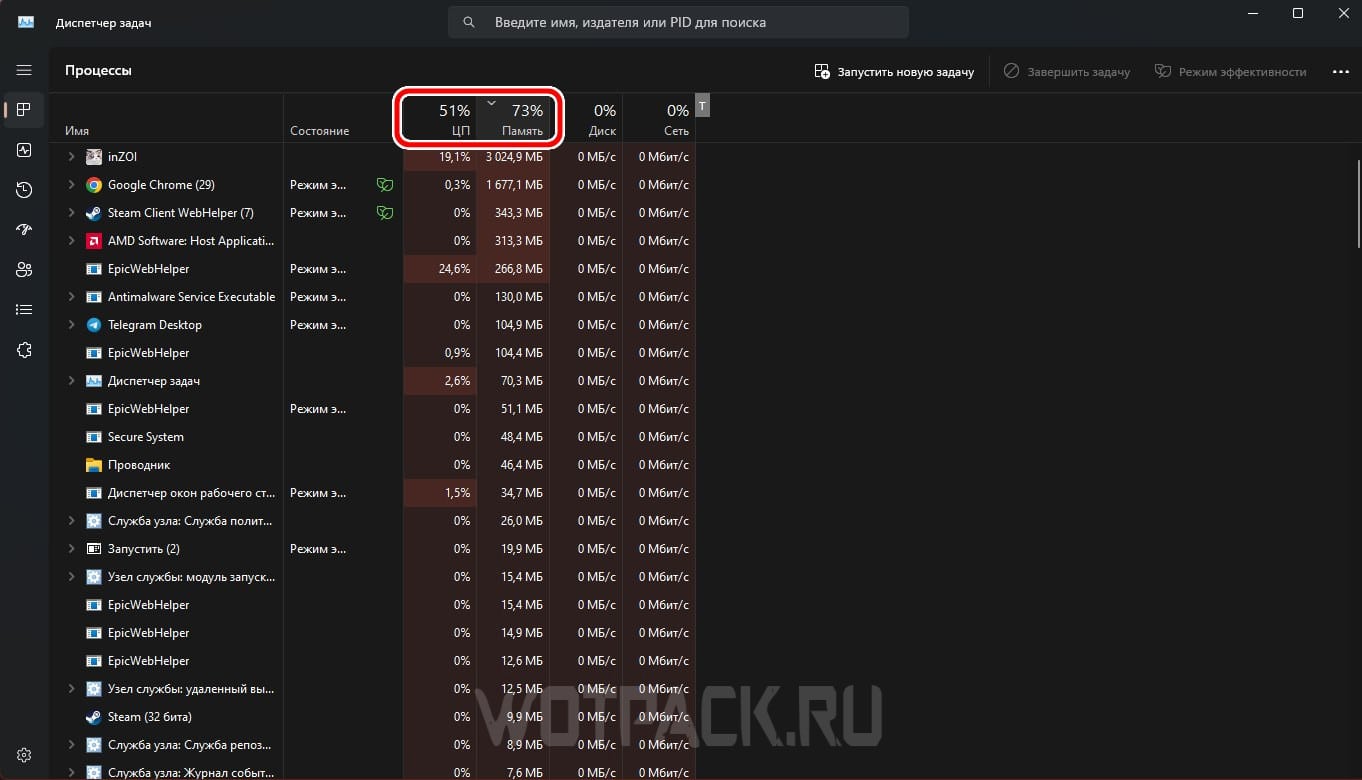Select the 19,1% CPU value for inZOI
Viewport: 1362px width, 780px height.
pyautogui.click(x=454, y=157)
